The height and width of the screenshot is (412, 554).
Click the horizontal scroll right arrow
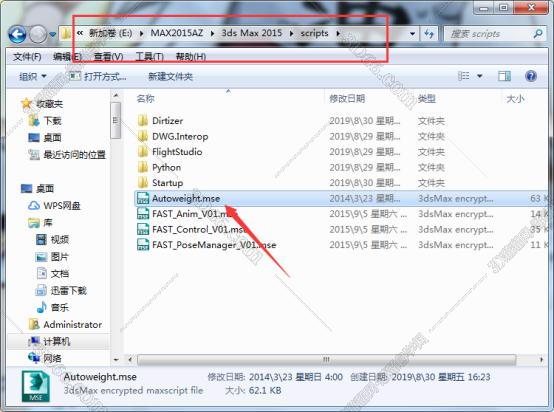pyautogui.click(x=541, y=360)
